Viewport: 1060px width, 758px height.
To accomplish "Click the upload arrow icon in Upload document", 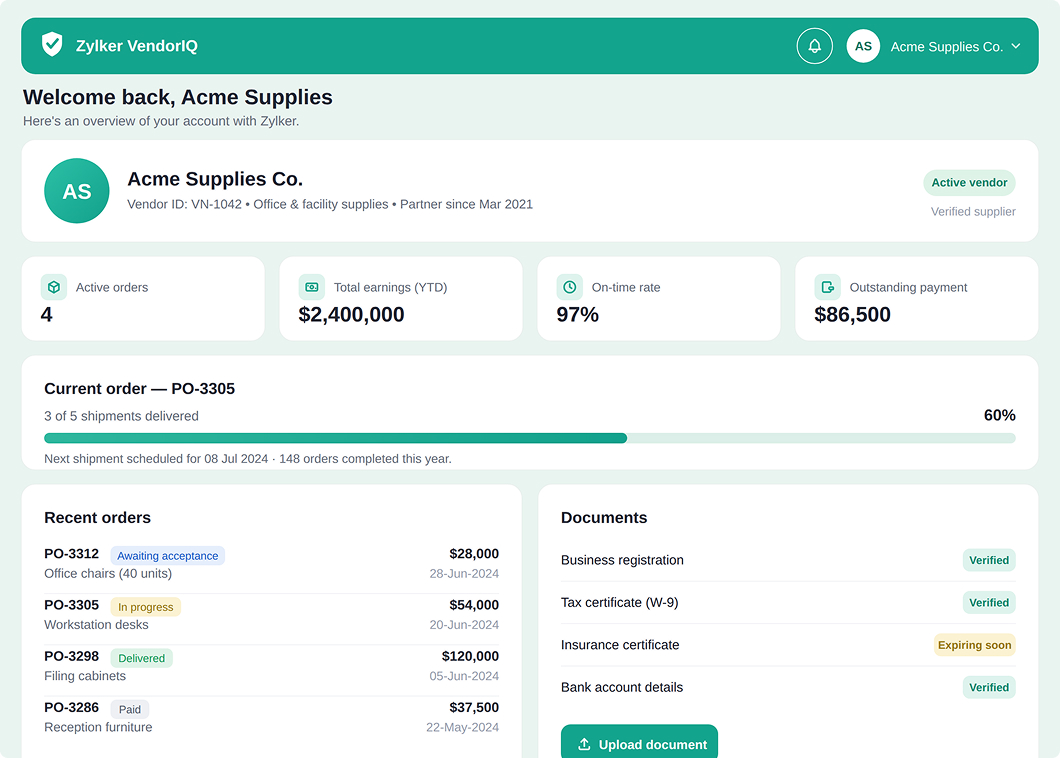I will (x=584, y=744).
